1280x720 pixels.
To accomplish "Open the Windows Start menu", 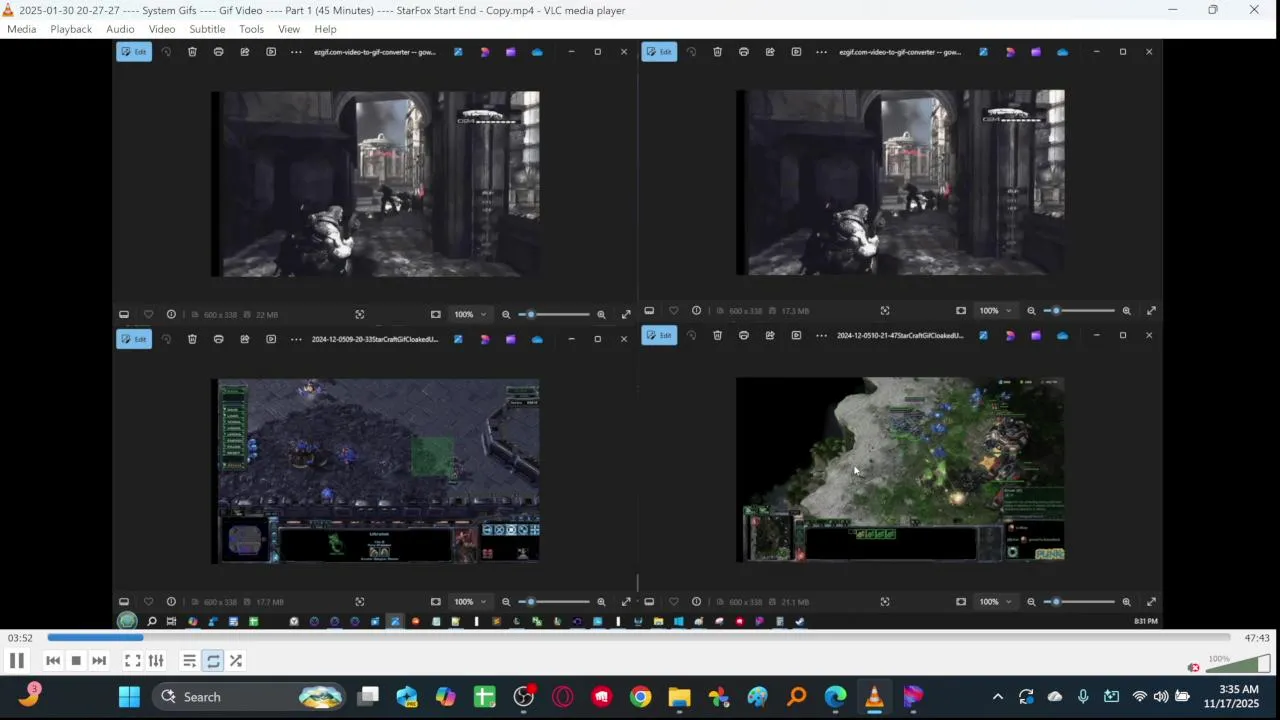I will point(129,697).
